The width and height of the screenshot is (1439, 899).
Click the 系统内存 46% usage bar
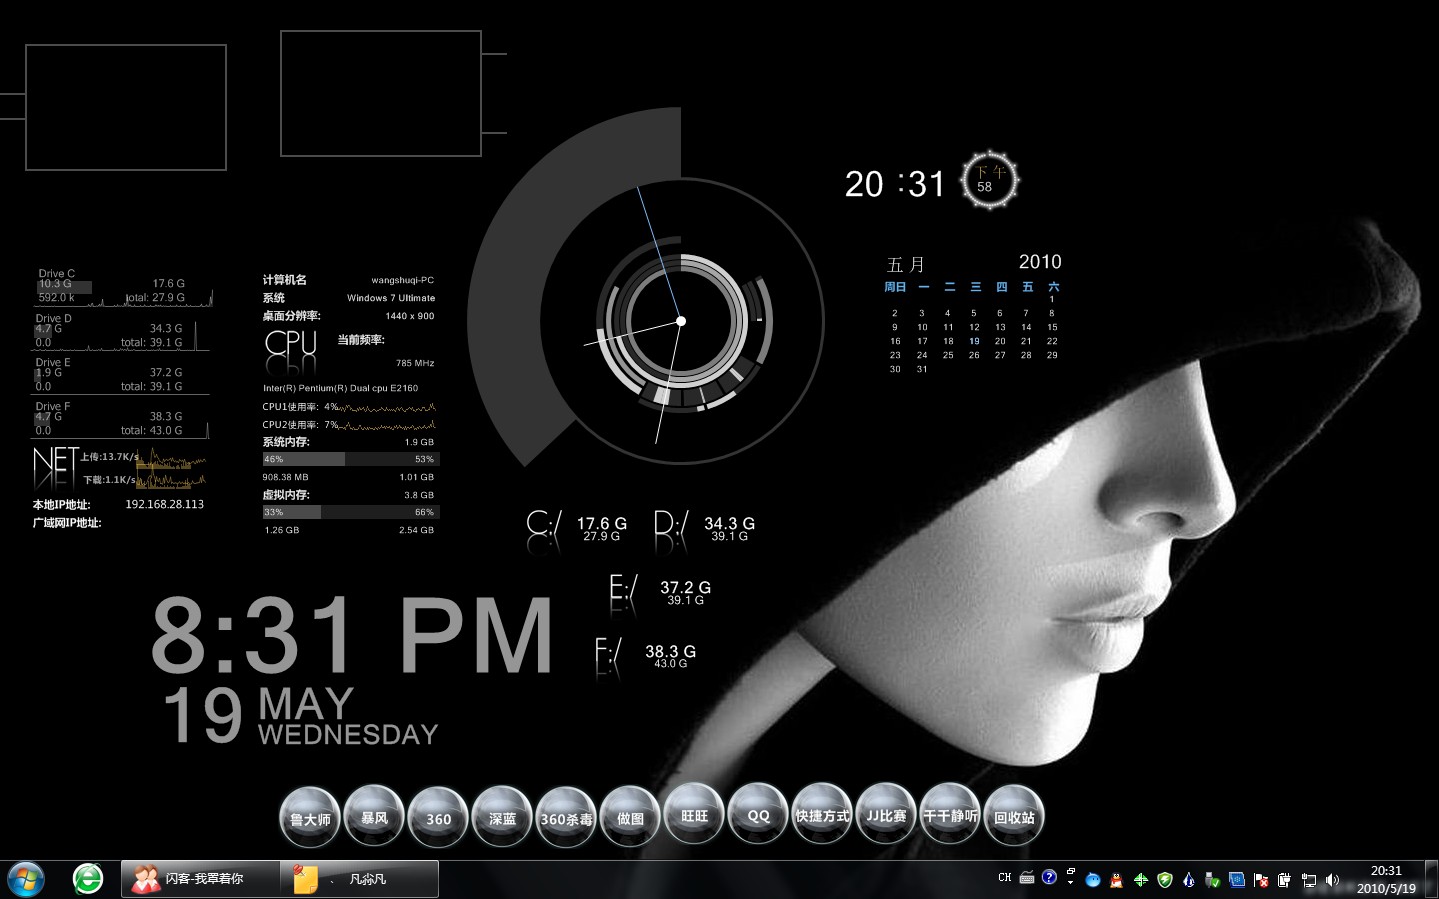click(x=351, y=459)
